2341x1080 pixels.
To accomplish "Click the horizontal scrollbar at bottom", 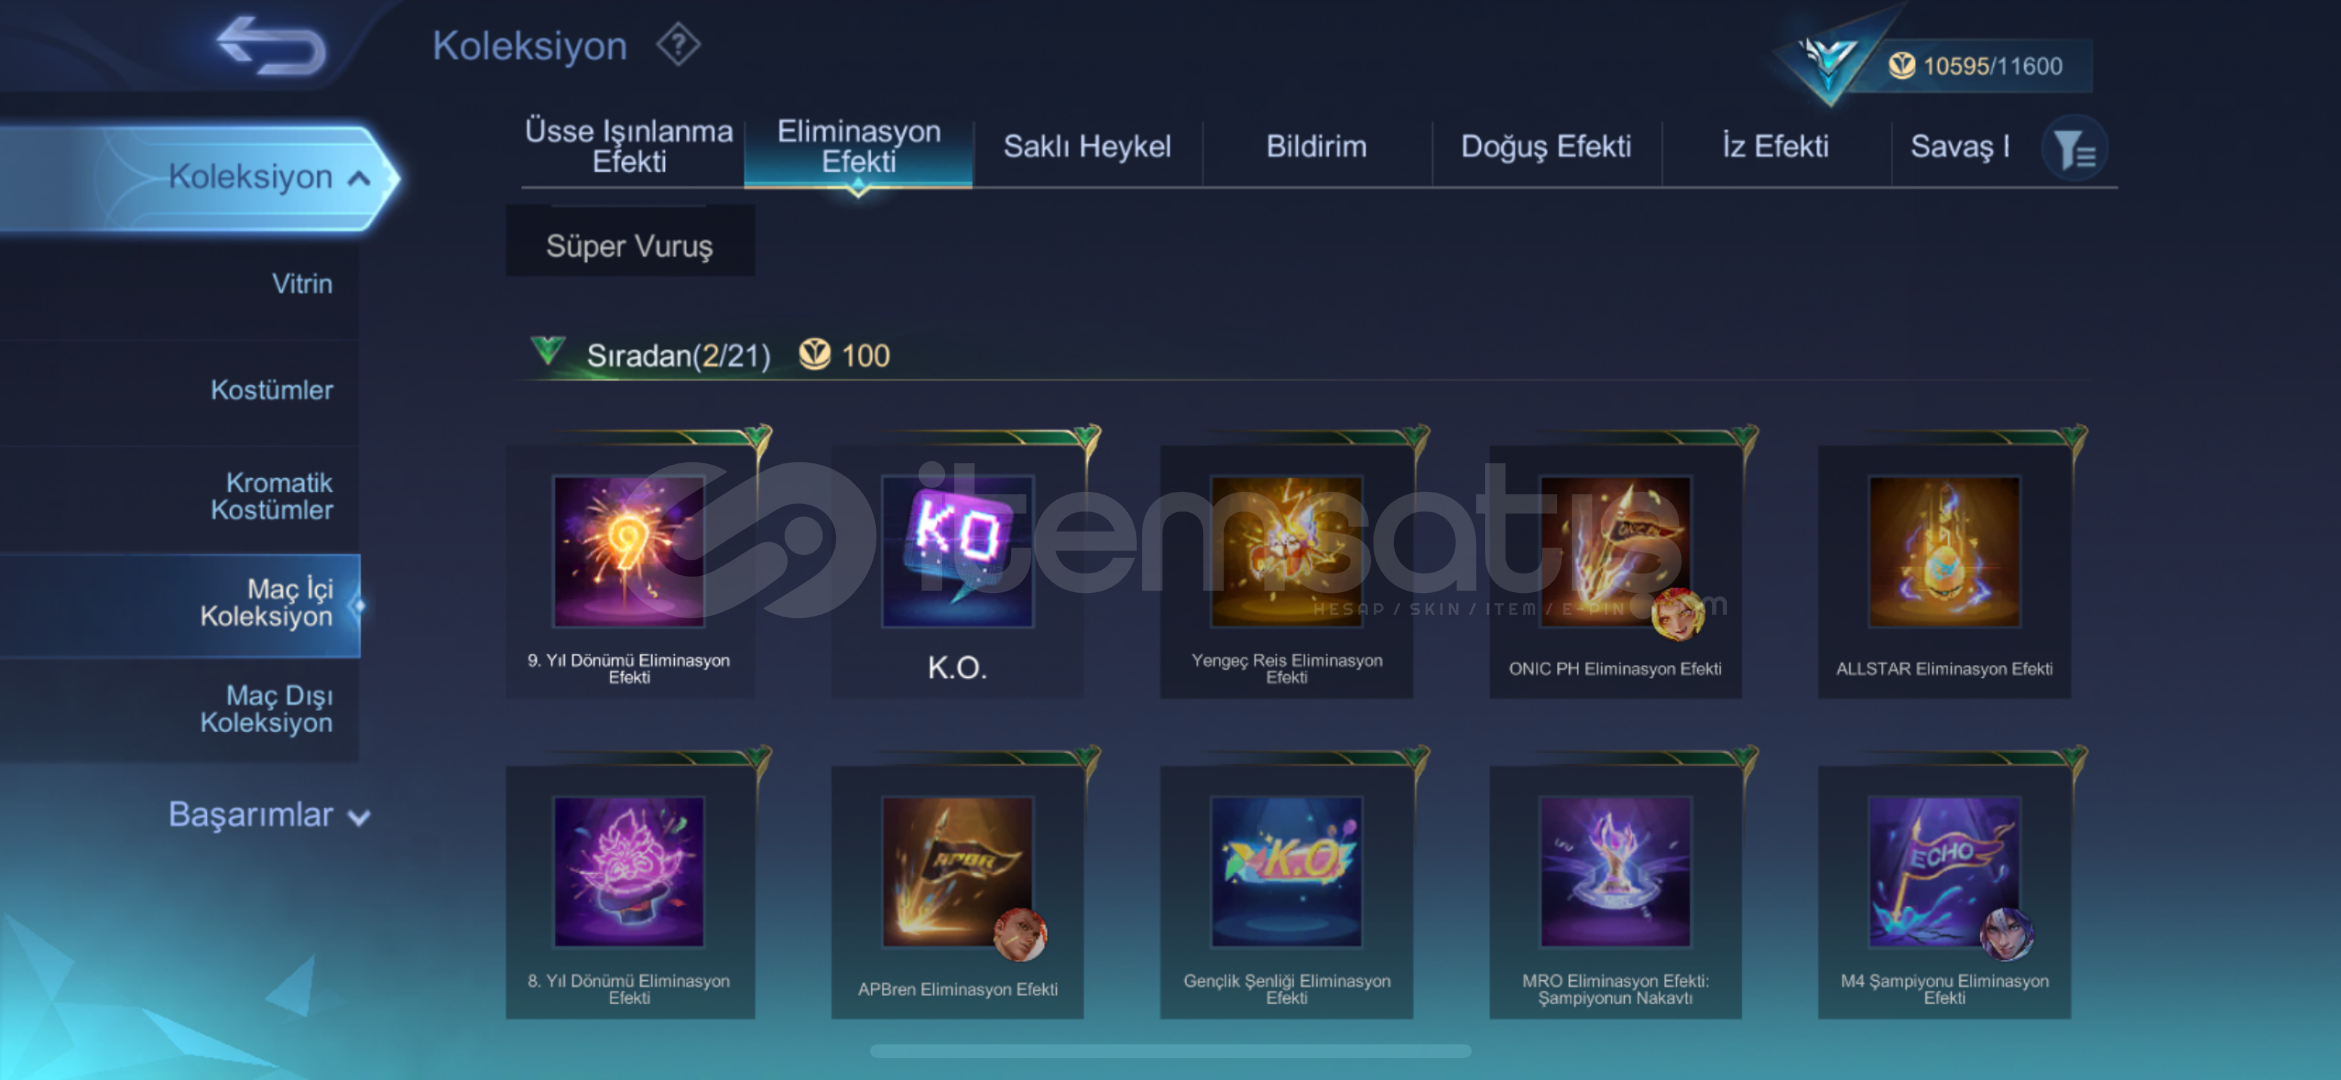I will click(1170, 1051).
